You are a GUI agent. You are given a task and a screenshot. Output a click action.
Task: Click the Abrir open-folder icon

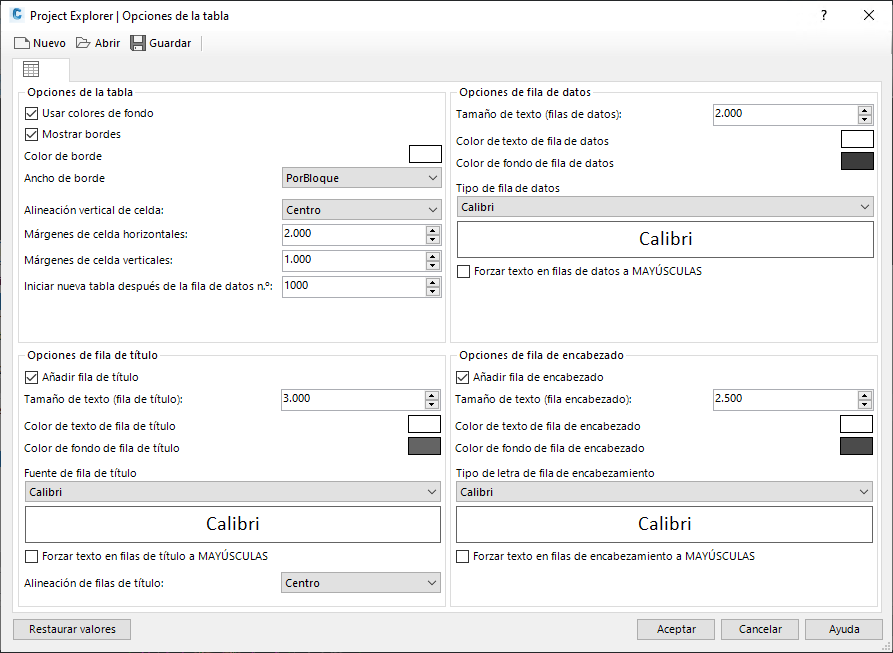[x=84, y=43]
